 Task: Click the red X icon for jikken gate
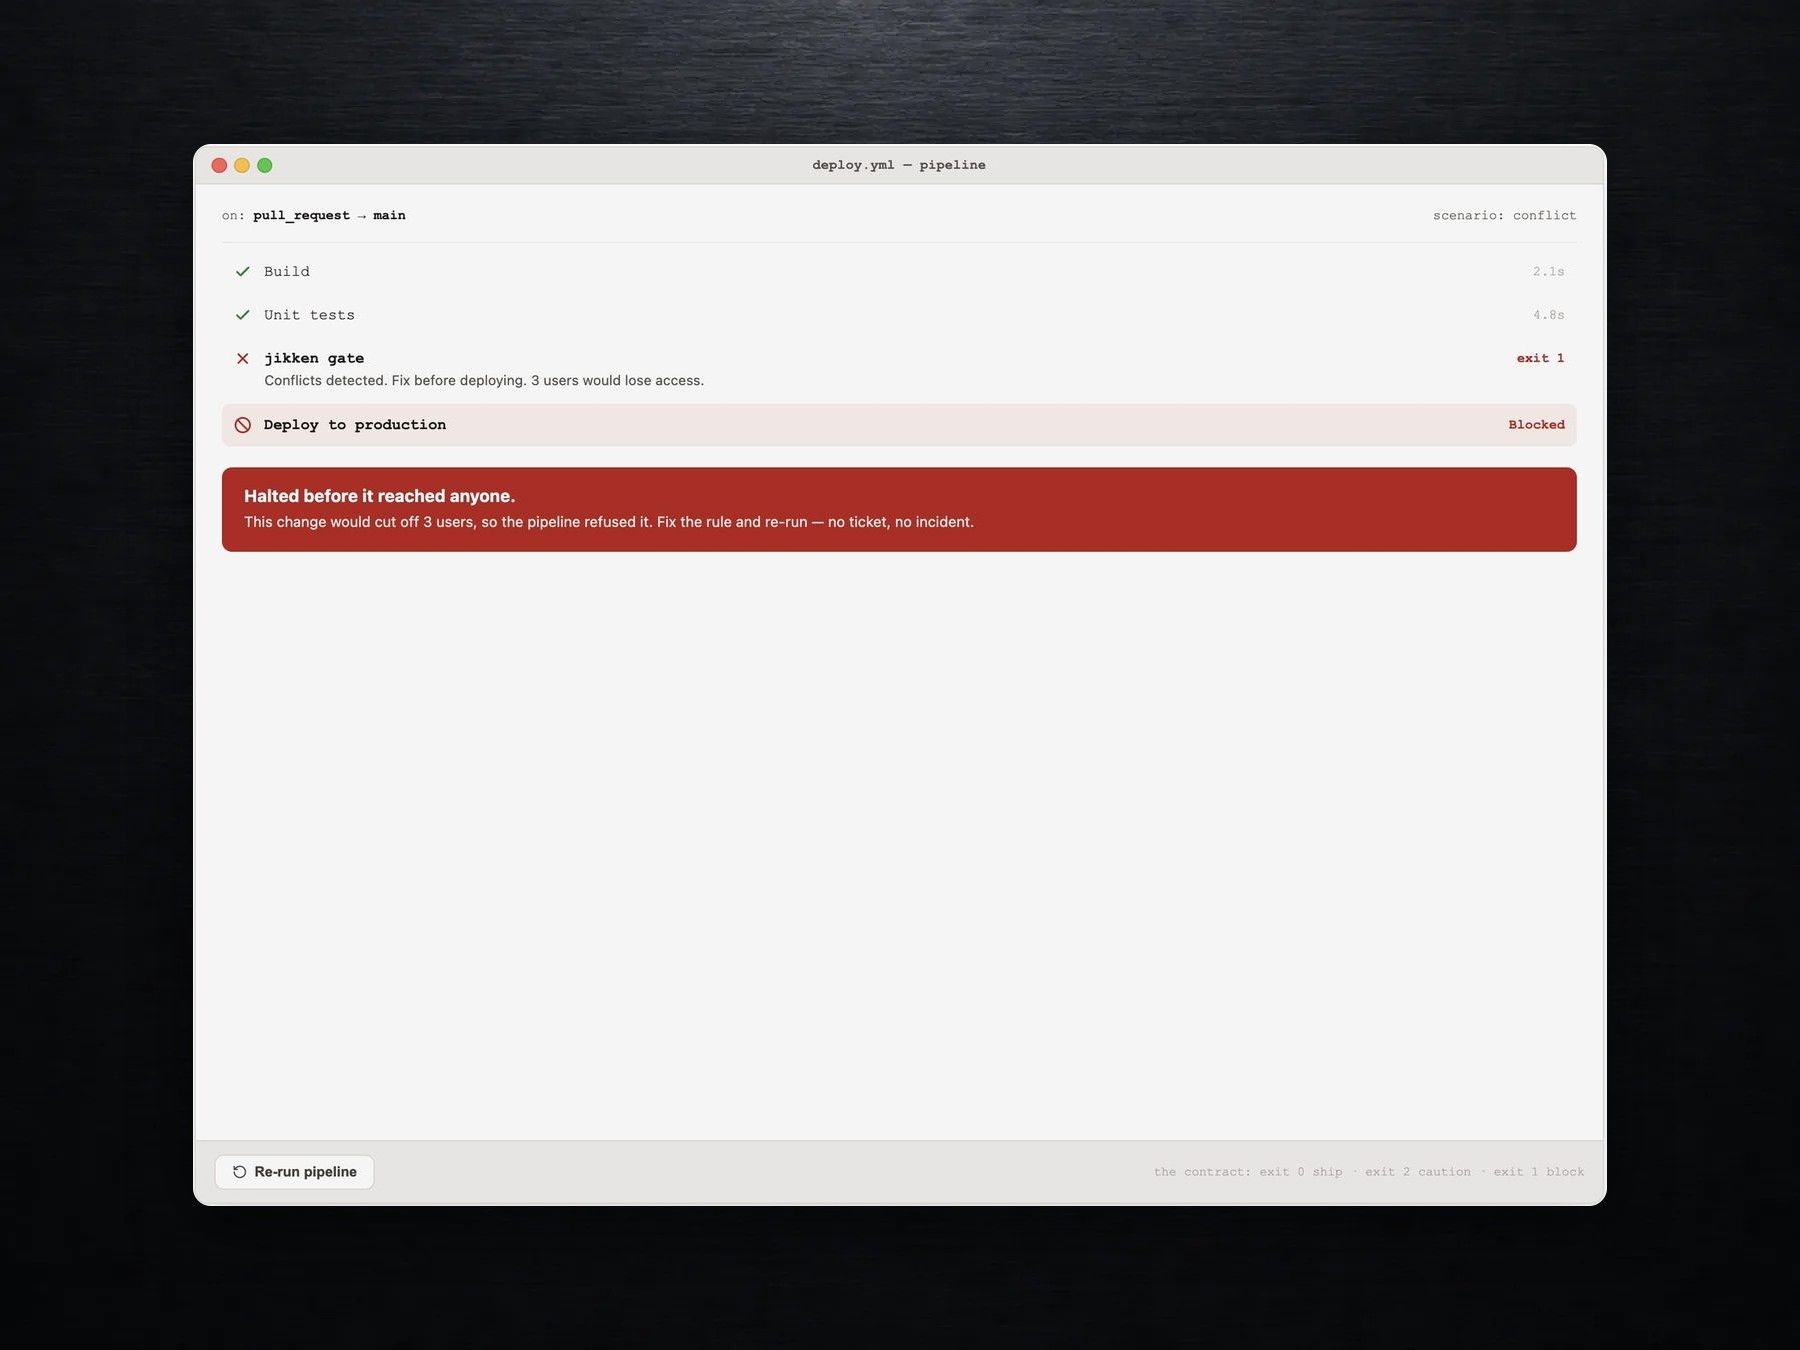[x=242, y=358]
